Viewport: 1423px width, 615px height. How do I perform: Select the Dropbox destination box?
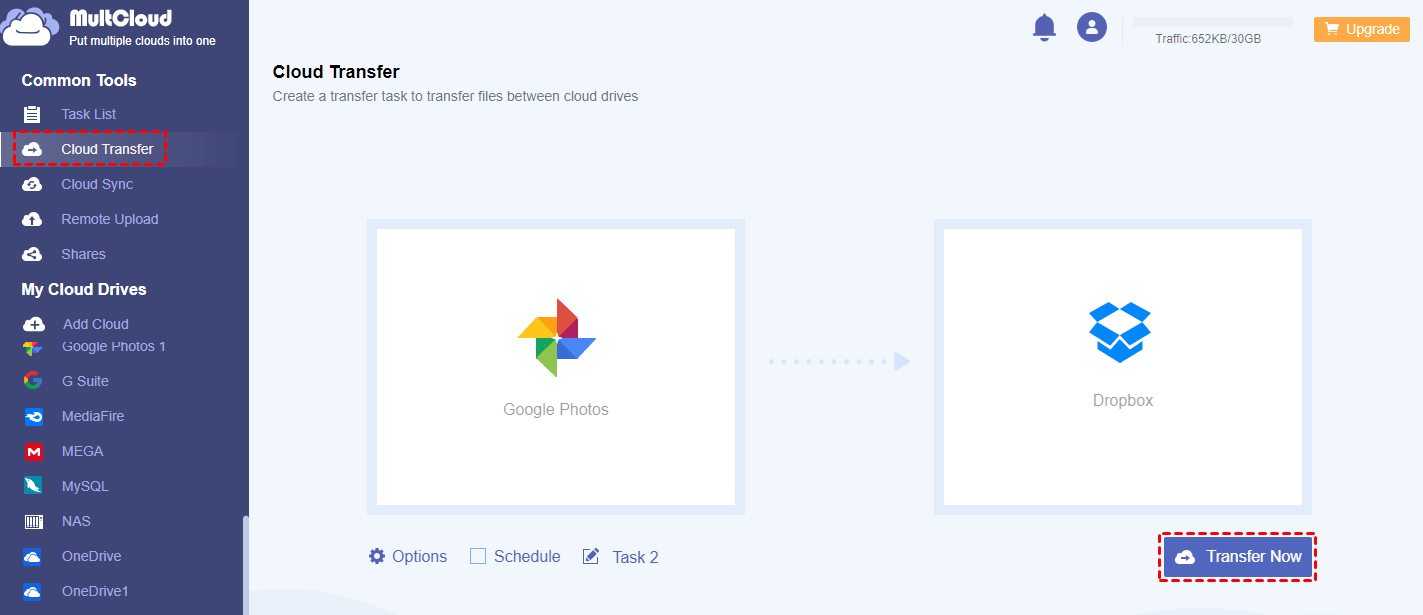point(1123,367)
